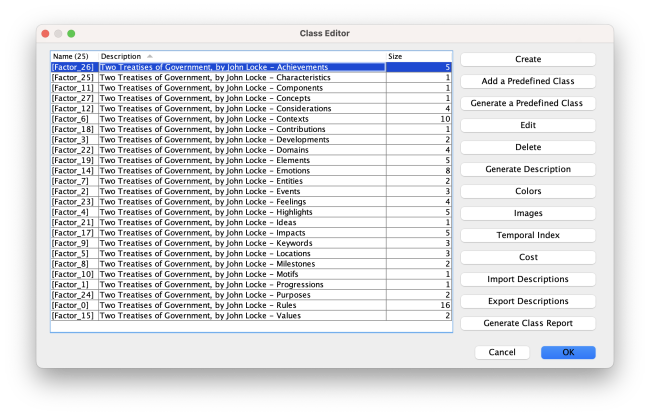Select the [Factor_8] name cell
This screenshot has height=416, width=650.
tap(75, 264)
